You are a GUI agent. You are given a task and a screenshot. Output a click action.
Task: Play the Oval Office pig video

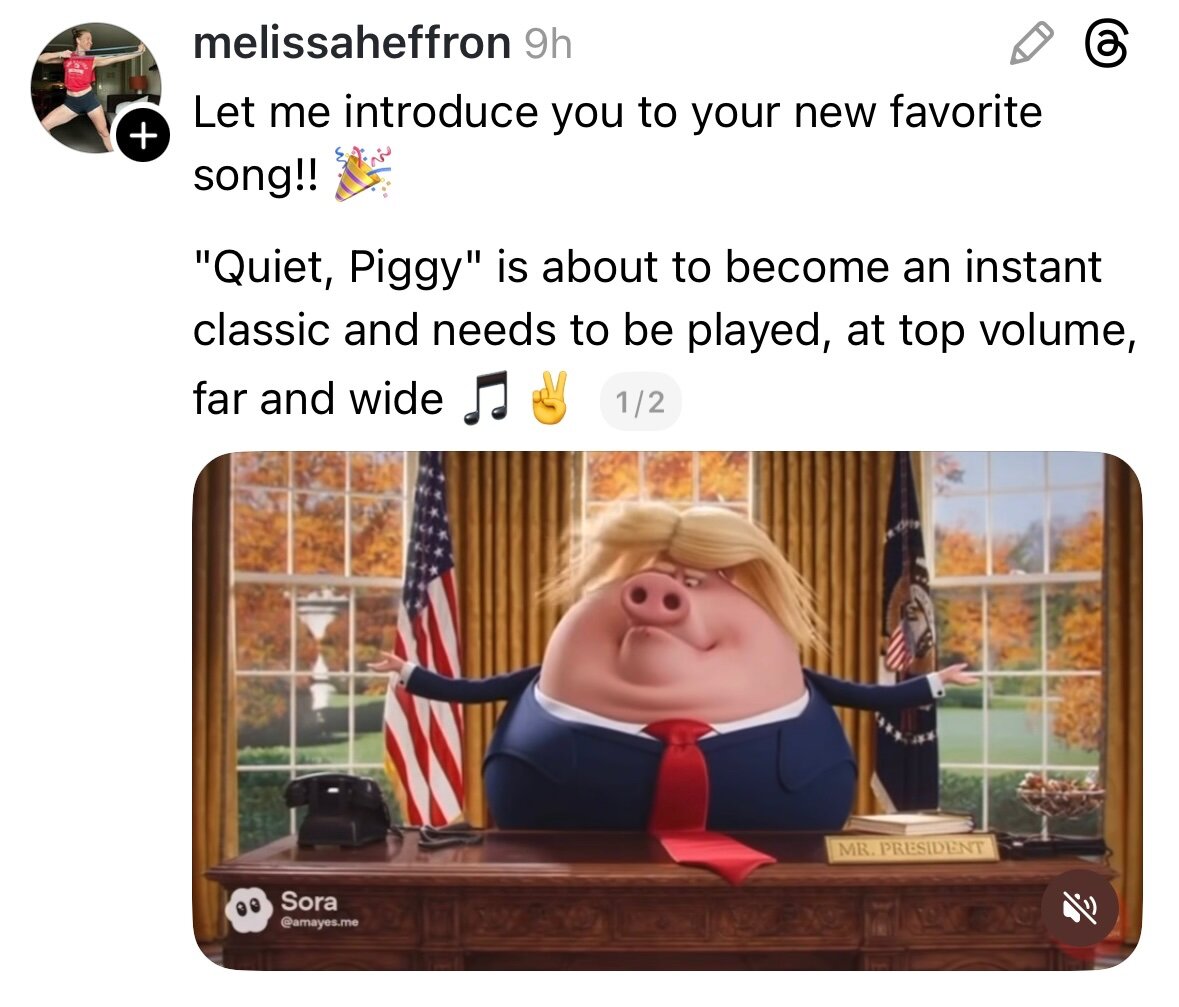point(667,710)
